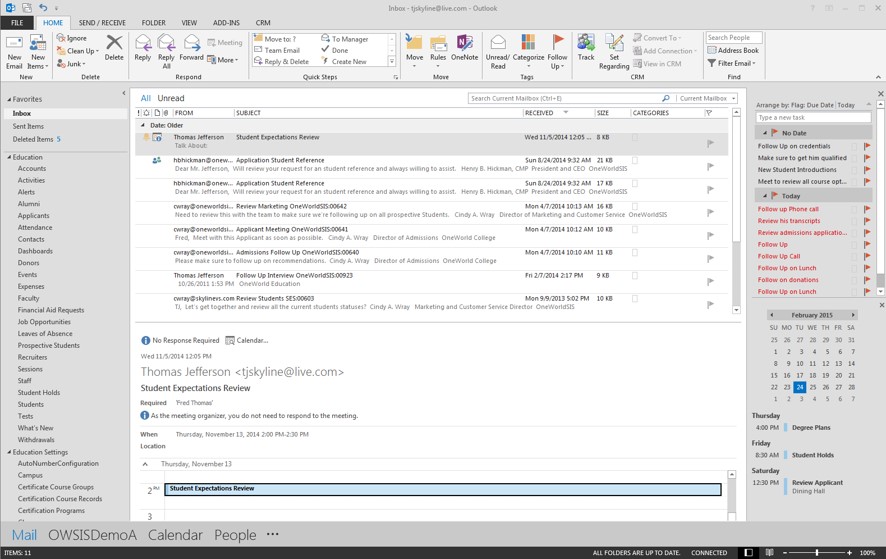Screen dimensions: 886x559
Task: Switch to the CRM ribbon tab
Action: (263, 23)
